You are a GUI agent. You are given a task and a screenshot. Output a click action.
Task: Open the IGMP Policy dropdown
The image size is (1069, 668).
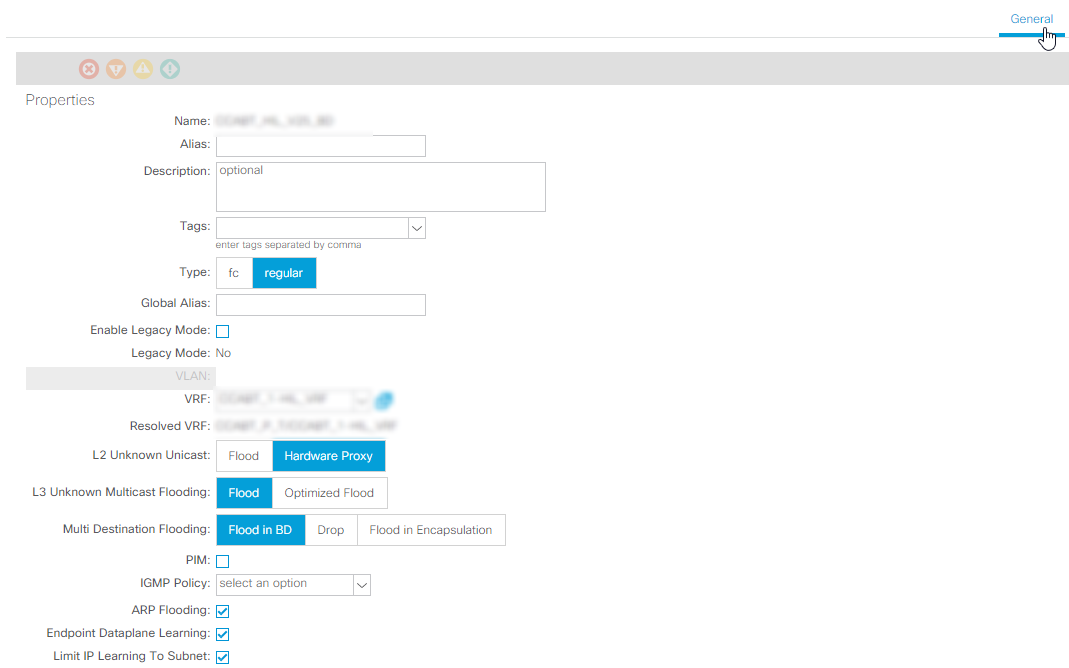pyautogui.click(x=362, y=584)
